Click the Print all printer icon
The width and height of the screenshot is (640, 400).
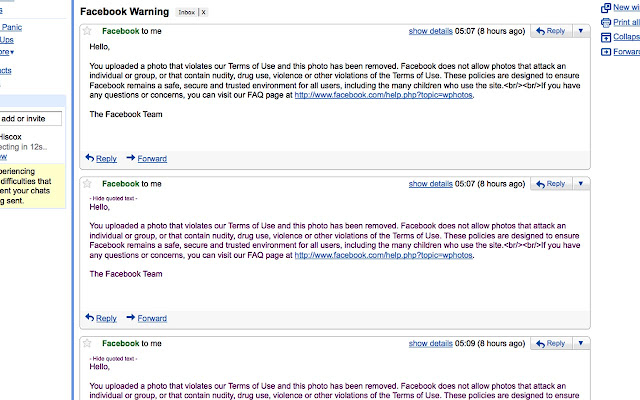coord(606,22)
